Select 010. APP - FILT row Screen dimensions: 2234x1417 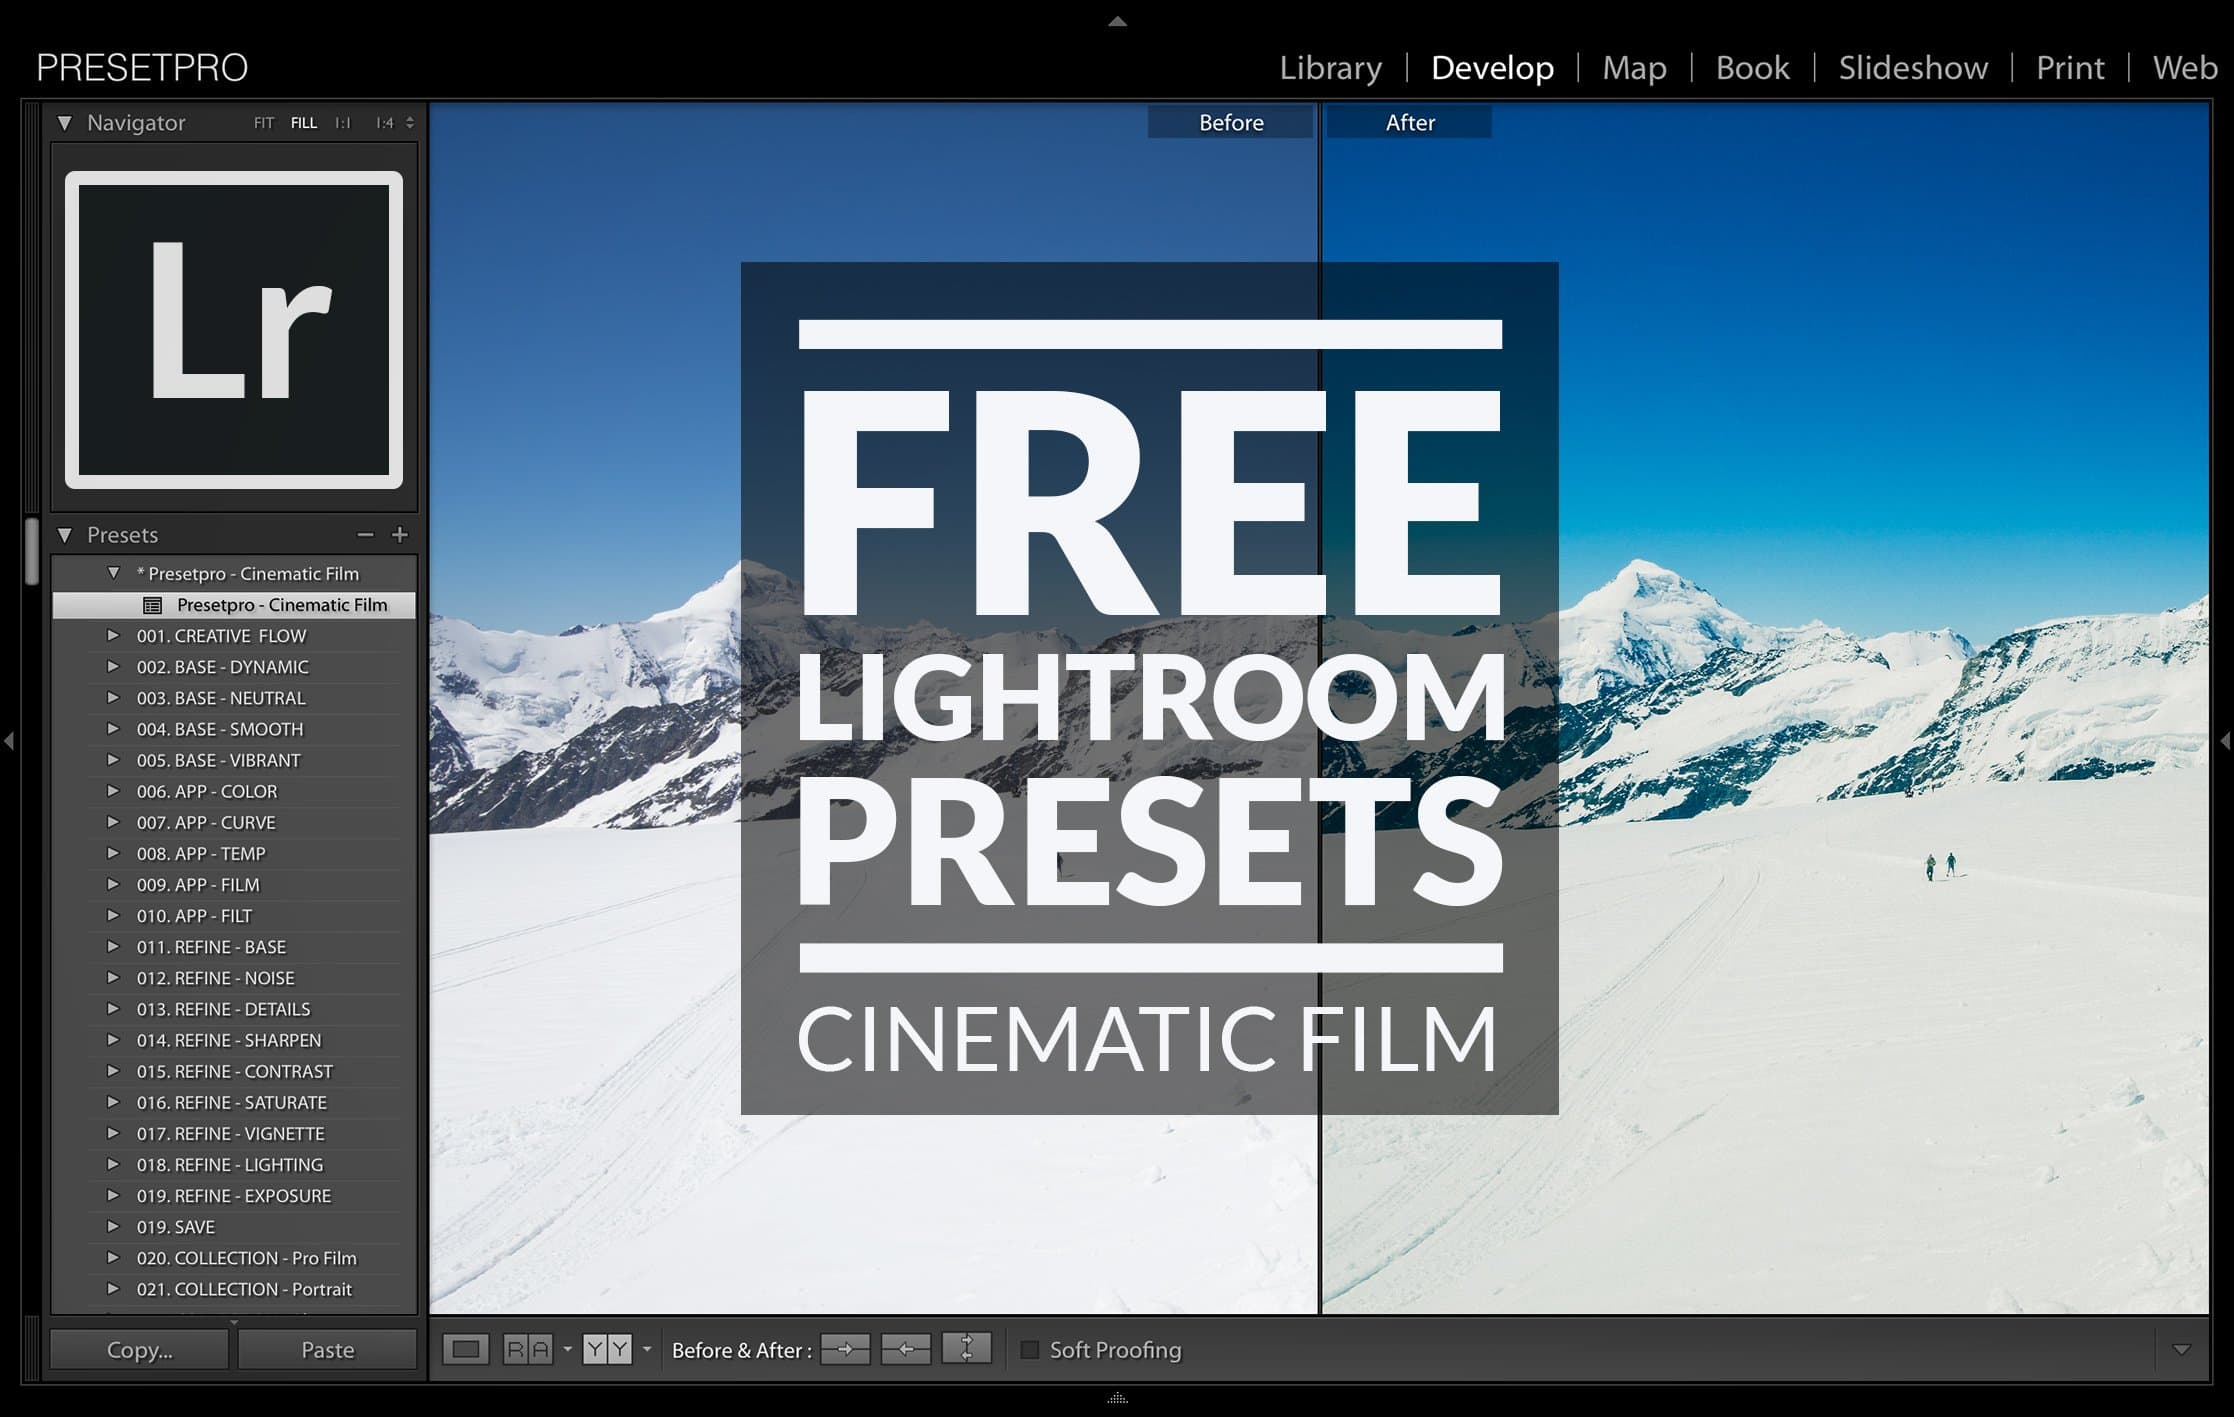234,915
